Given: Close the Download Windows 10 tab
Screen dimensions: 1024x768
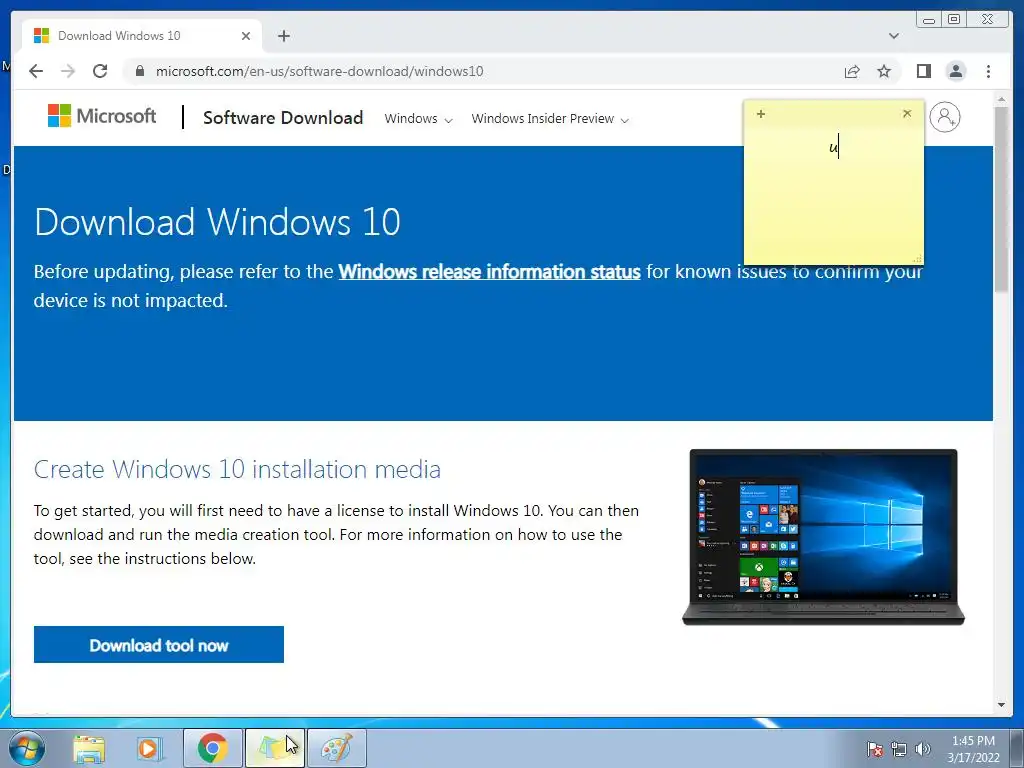Looking at the screenshot, I should coord(246,36).
